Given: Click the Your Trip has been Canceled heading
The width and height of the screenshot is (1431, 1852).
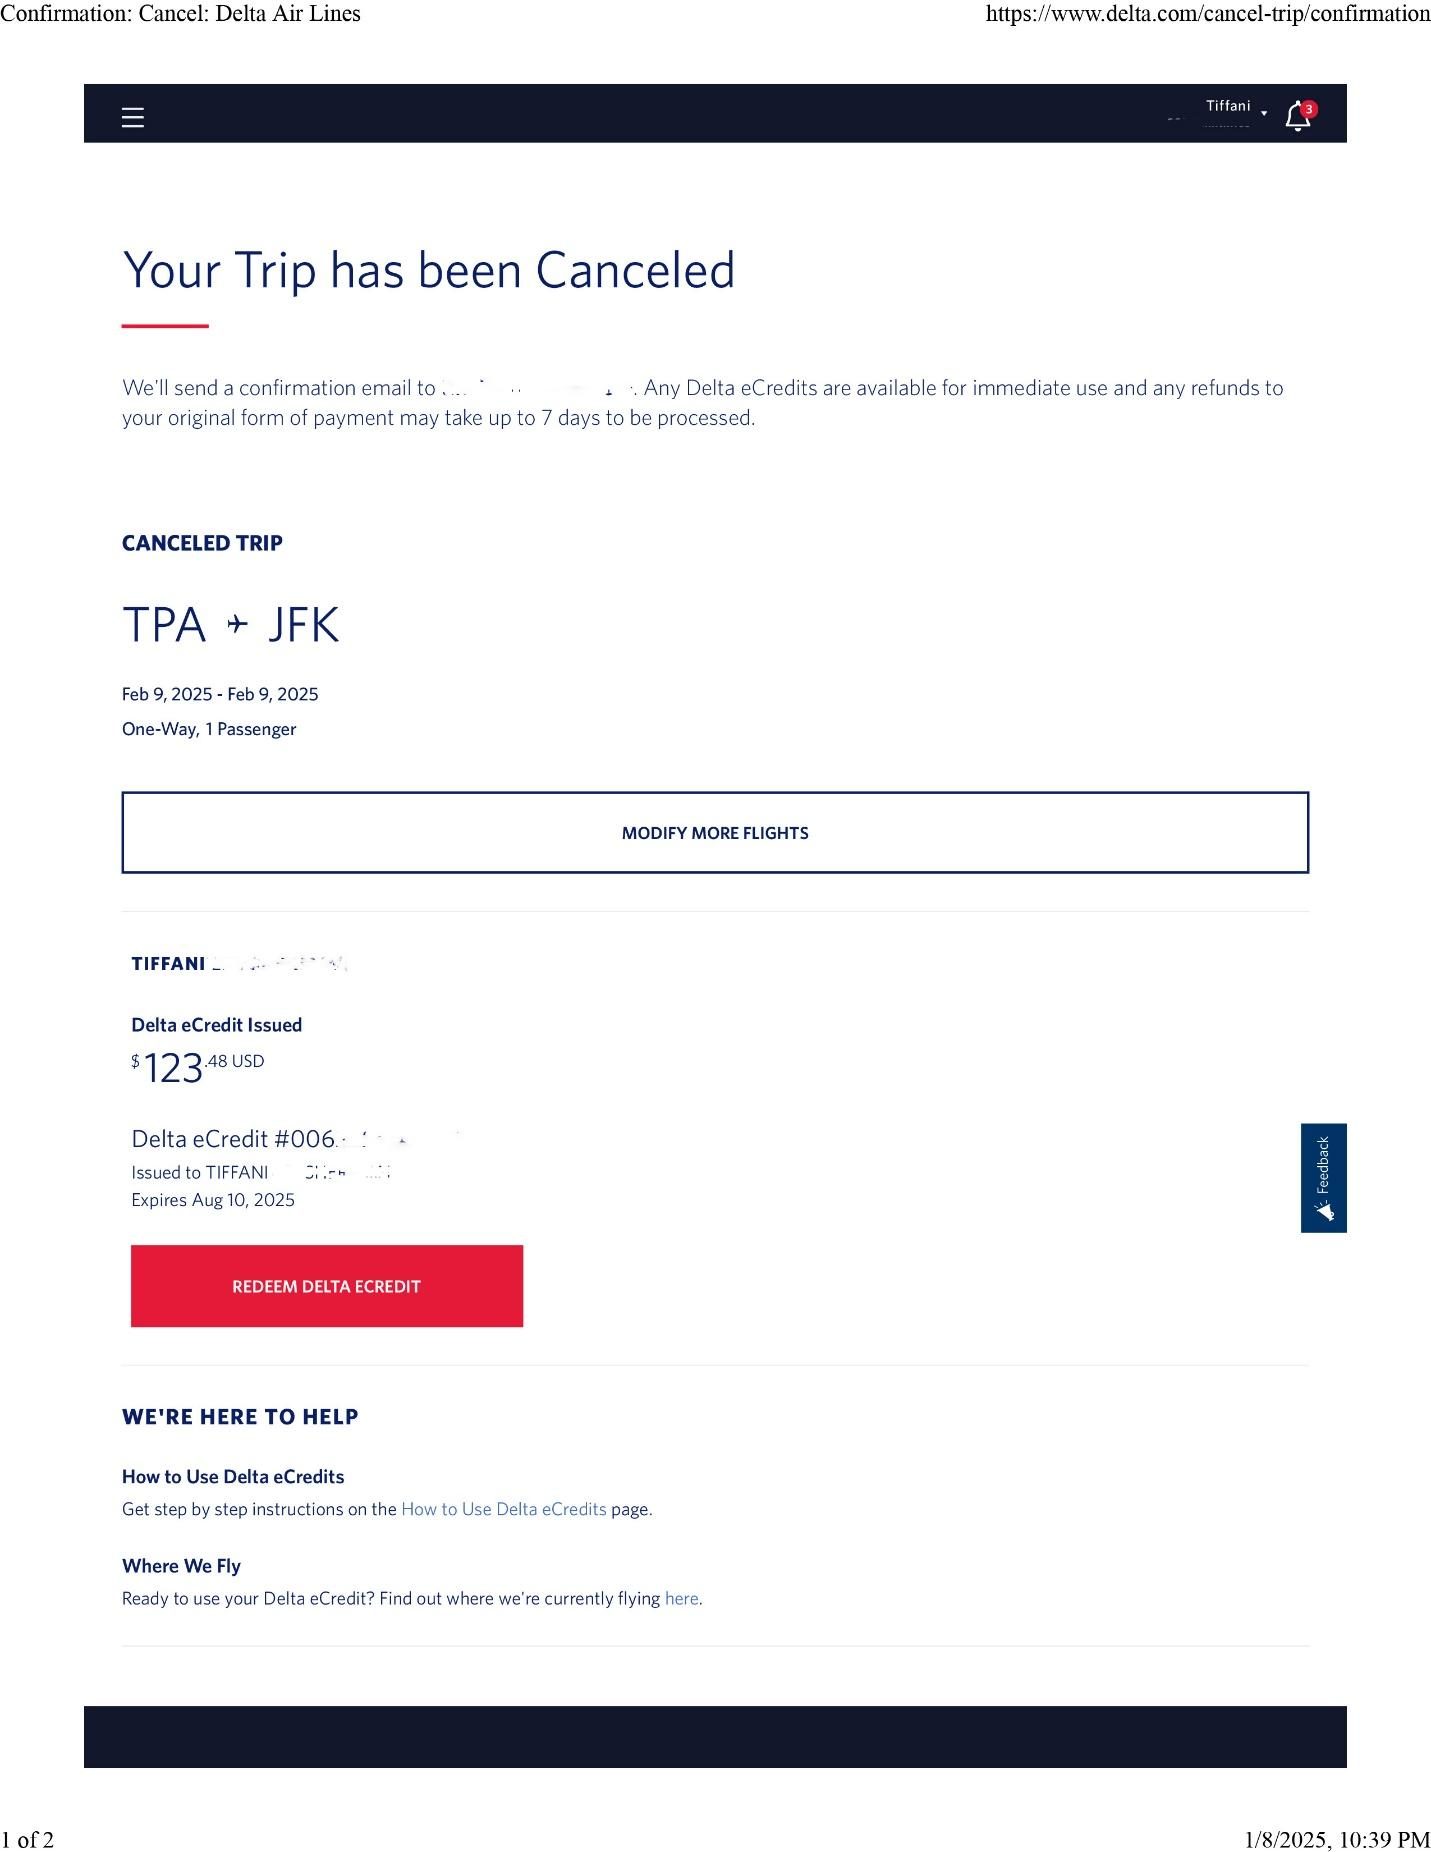Looking at the screenshot, I should [428, 271].
